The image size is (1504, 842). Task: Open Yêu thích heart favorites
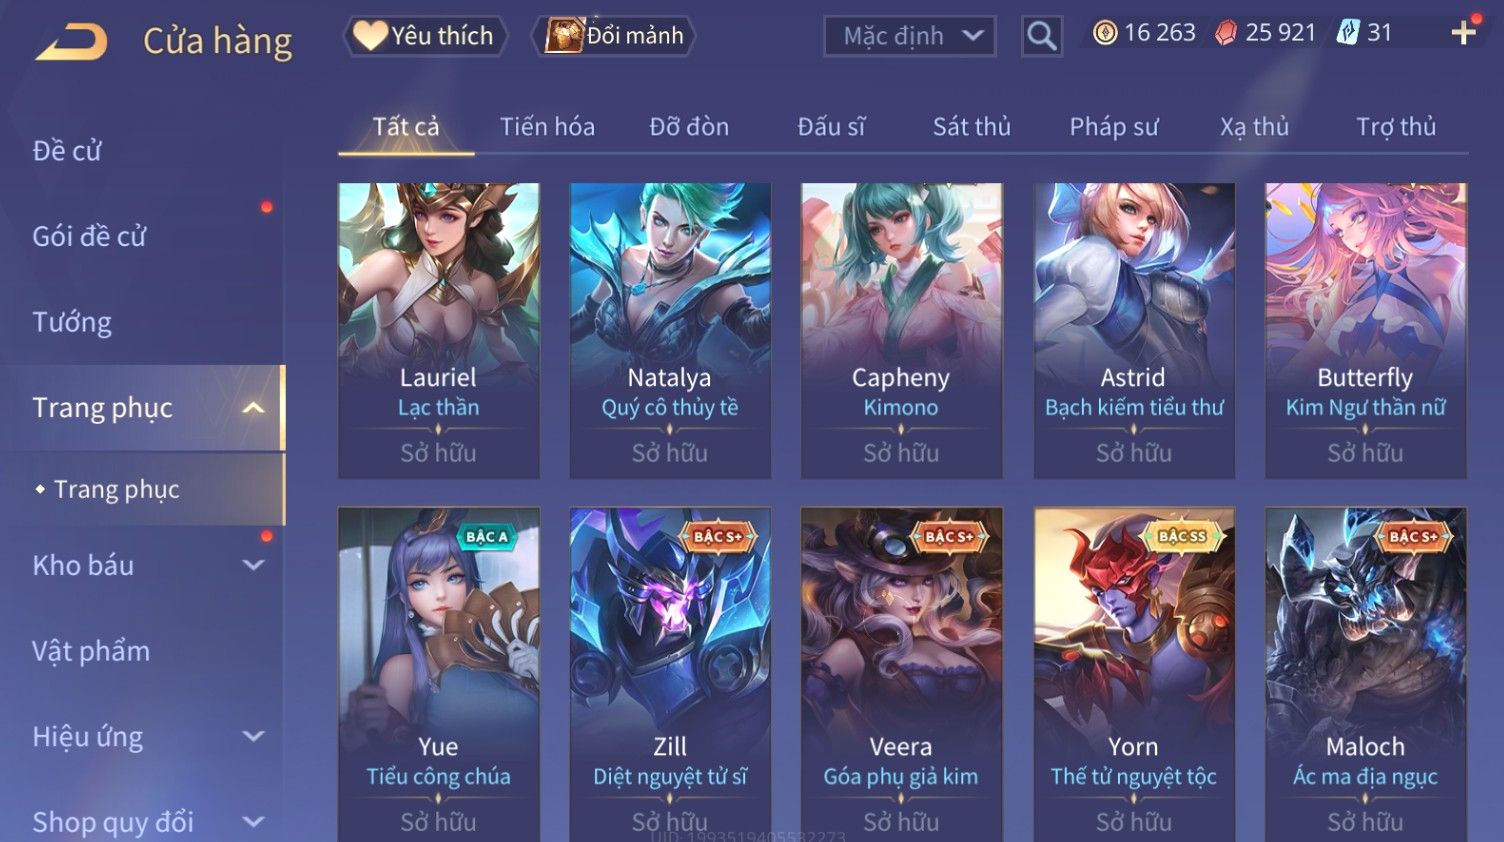coord(424,36)
